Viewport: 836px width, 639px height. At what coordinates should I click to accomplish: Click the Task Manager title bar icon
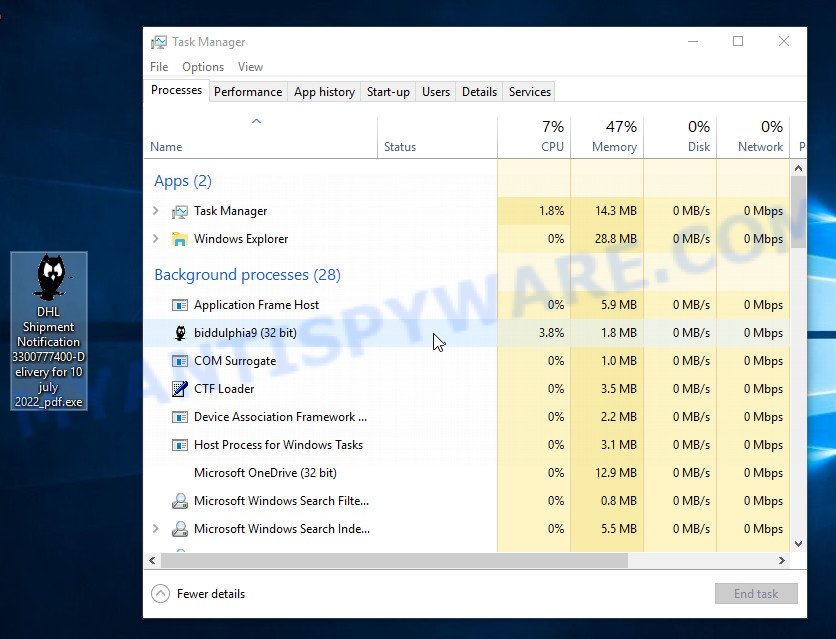158,42
